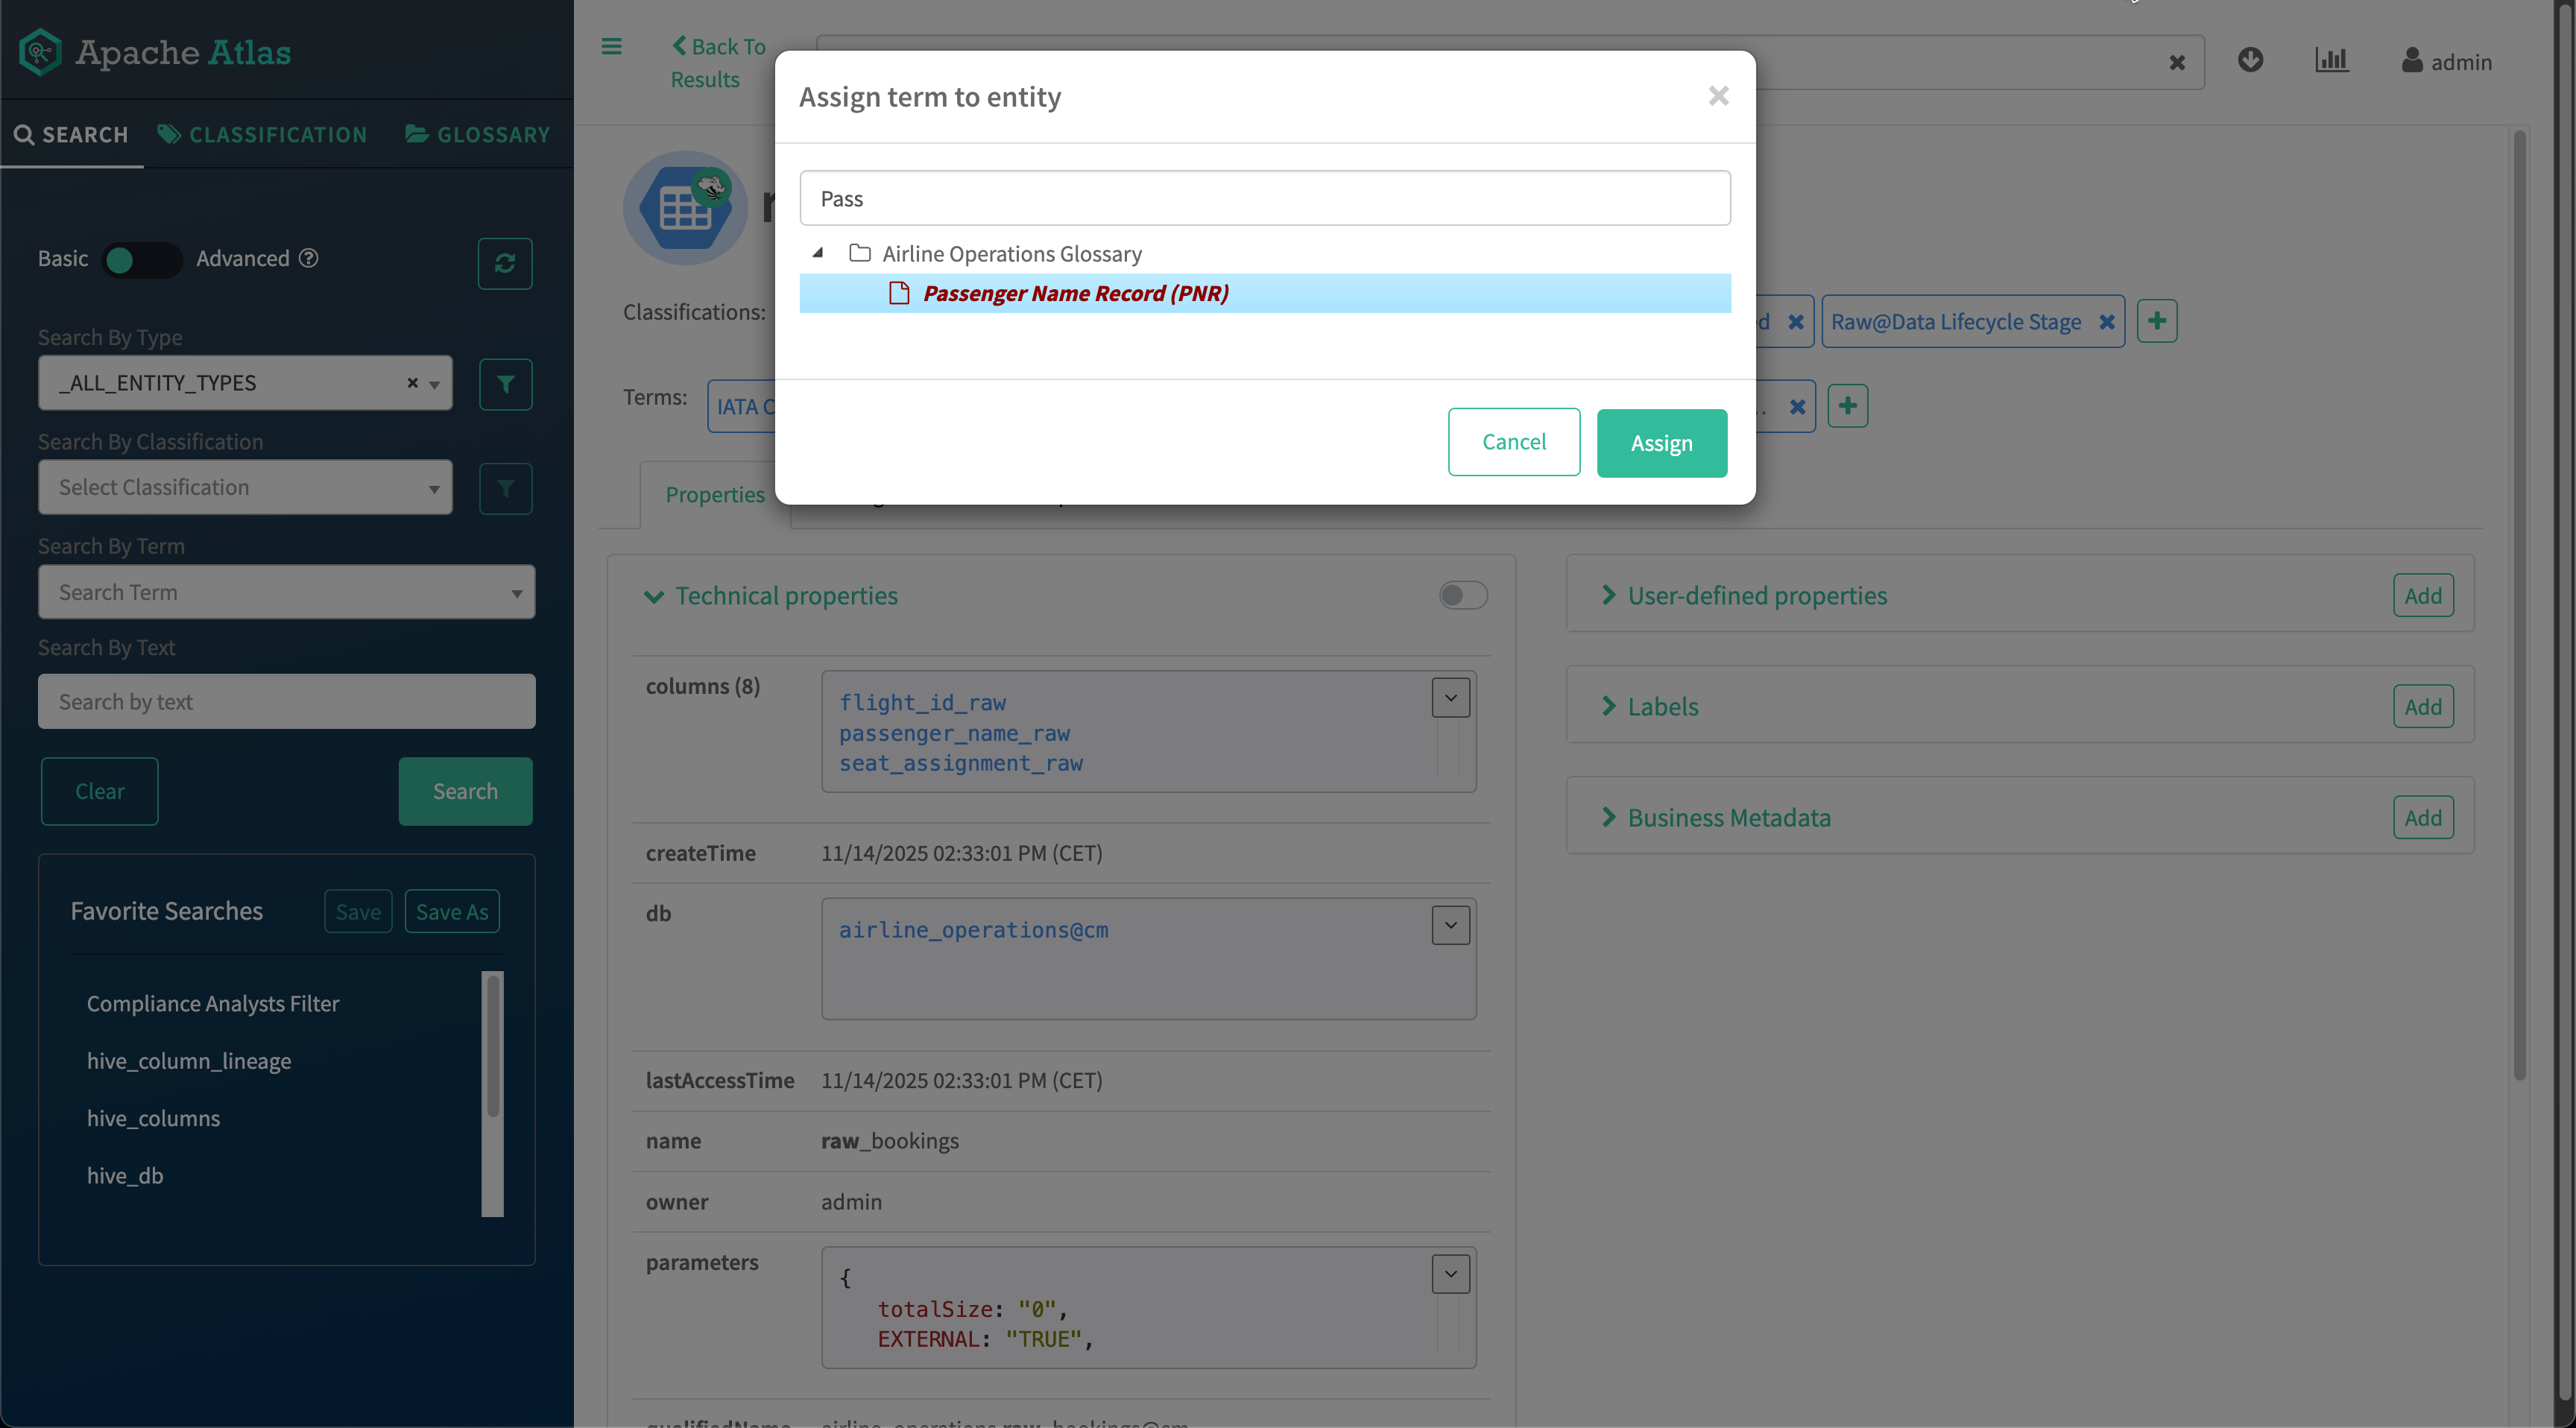
Task: Switch to the Glossary tab
Action: tap(478, 134)
